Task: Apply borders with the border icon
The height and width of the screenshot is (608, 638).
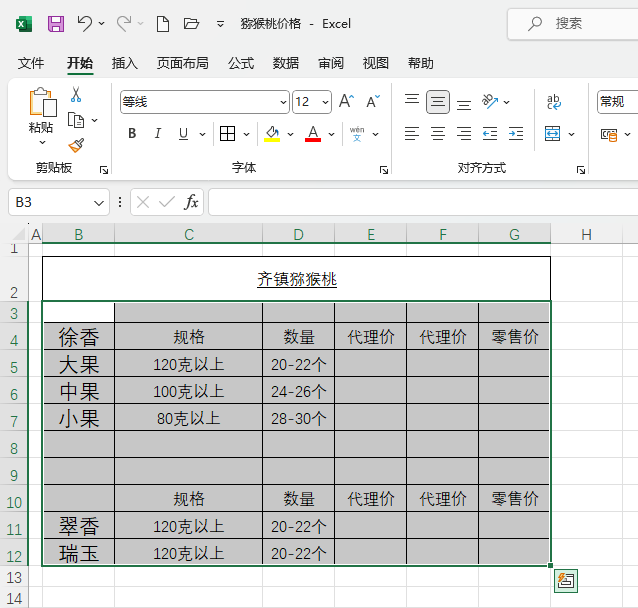Action: pos(227,133)
